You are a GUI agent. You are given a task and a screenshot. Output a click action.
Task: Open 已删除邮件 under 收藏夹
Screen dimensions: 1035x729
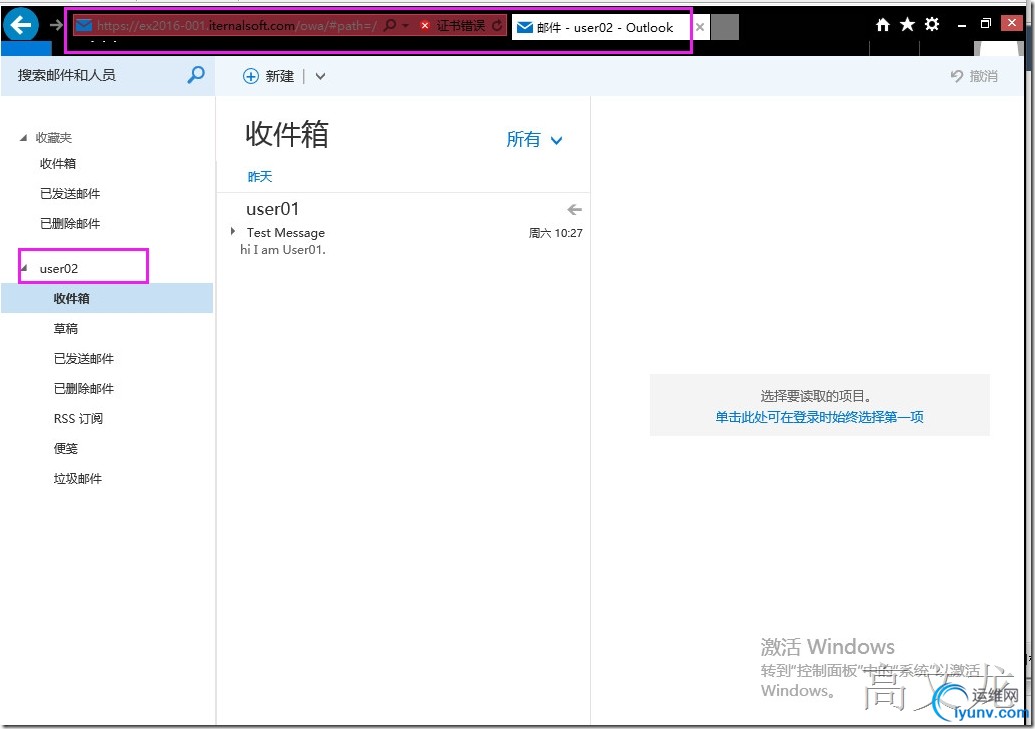(70, 223)
